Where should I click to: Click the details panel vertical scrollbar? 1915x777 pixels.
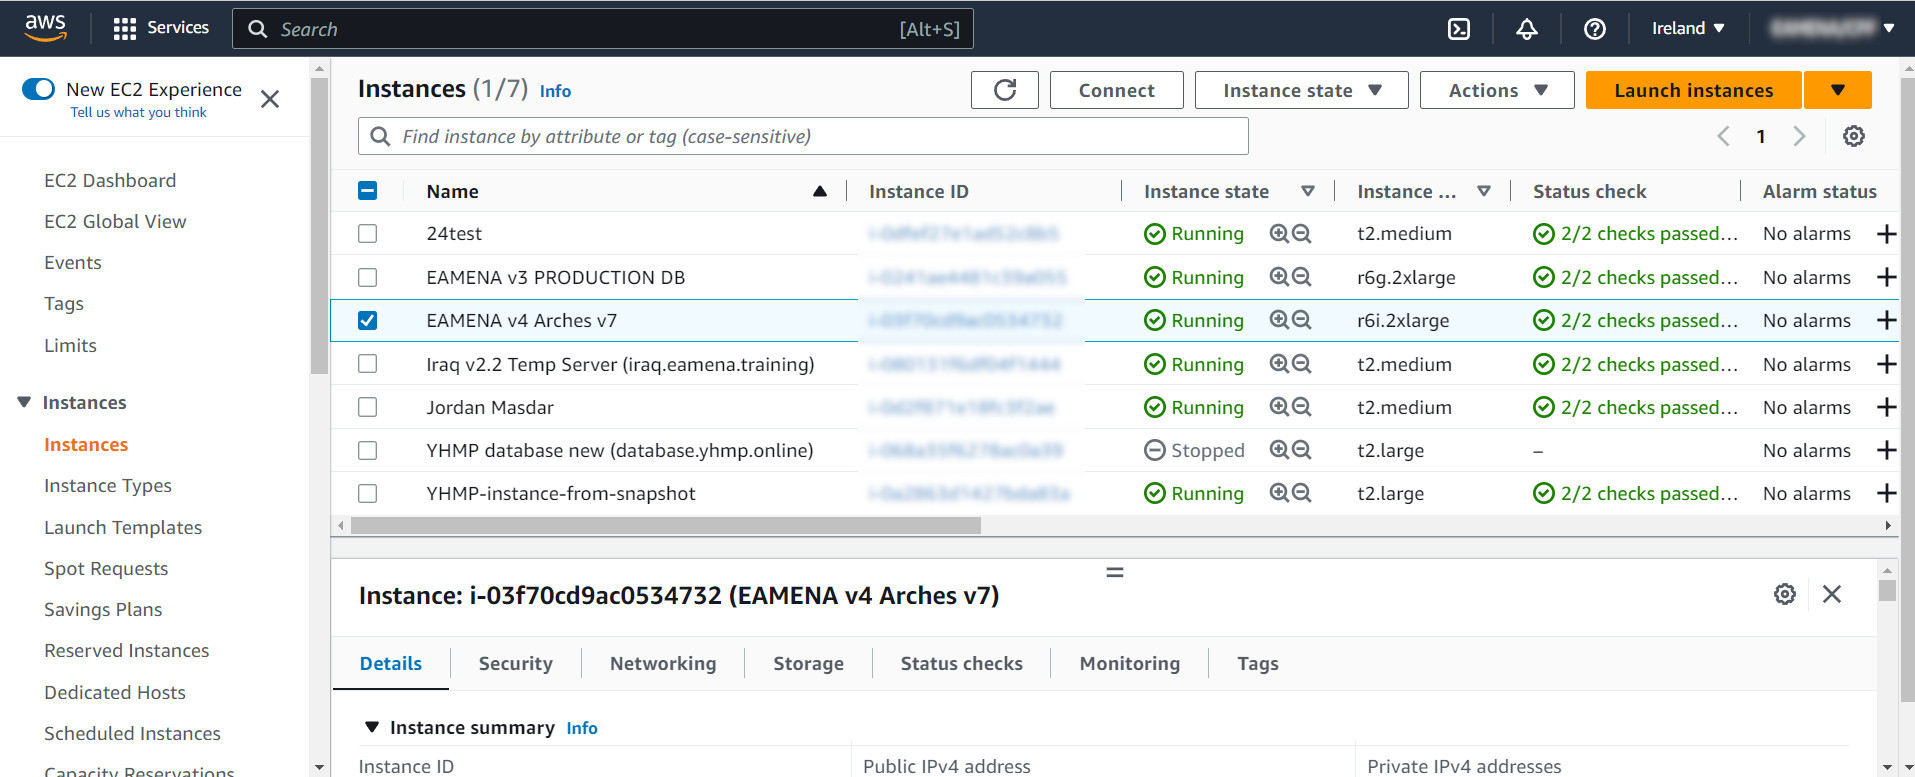click(1887, 590)
